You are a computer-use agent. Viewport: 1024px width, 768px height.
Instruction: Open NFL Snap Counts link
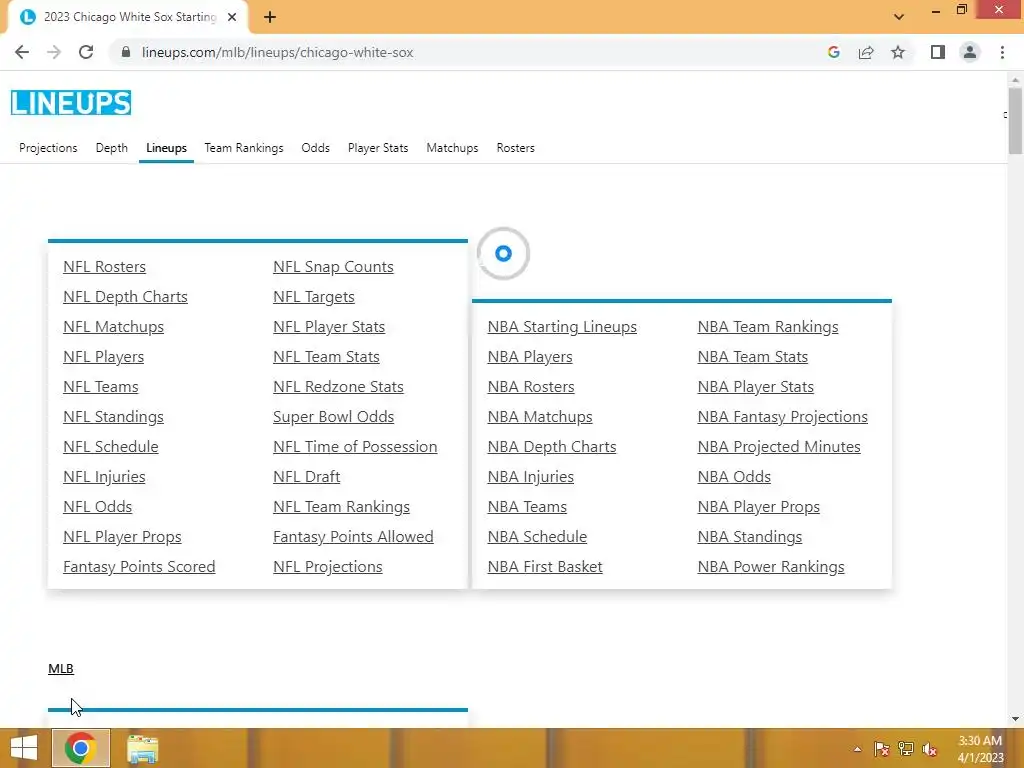[x=333, y=266]
